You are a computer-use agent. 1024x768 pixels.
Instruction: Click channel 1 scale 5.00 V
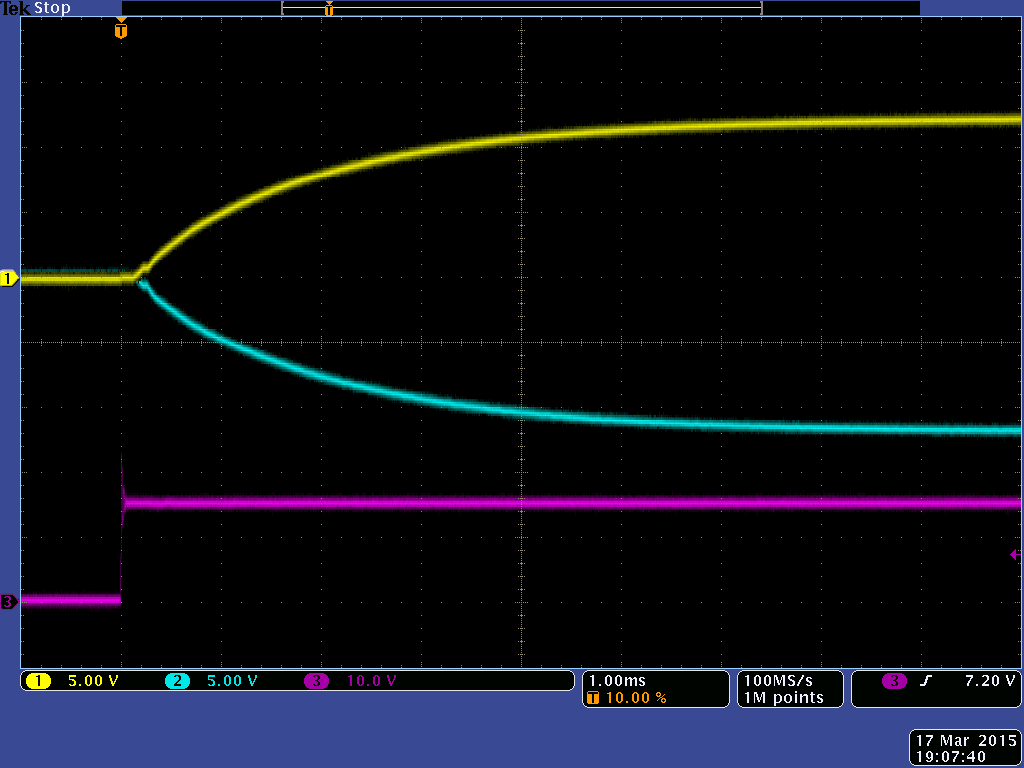click(93, 681)
